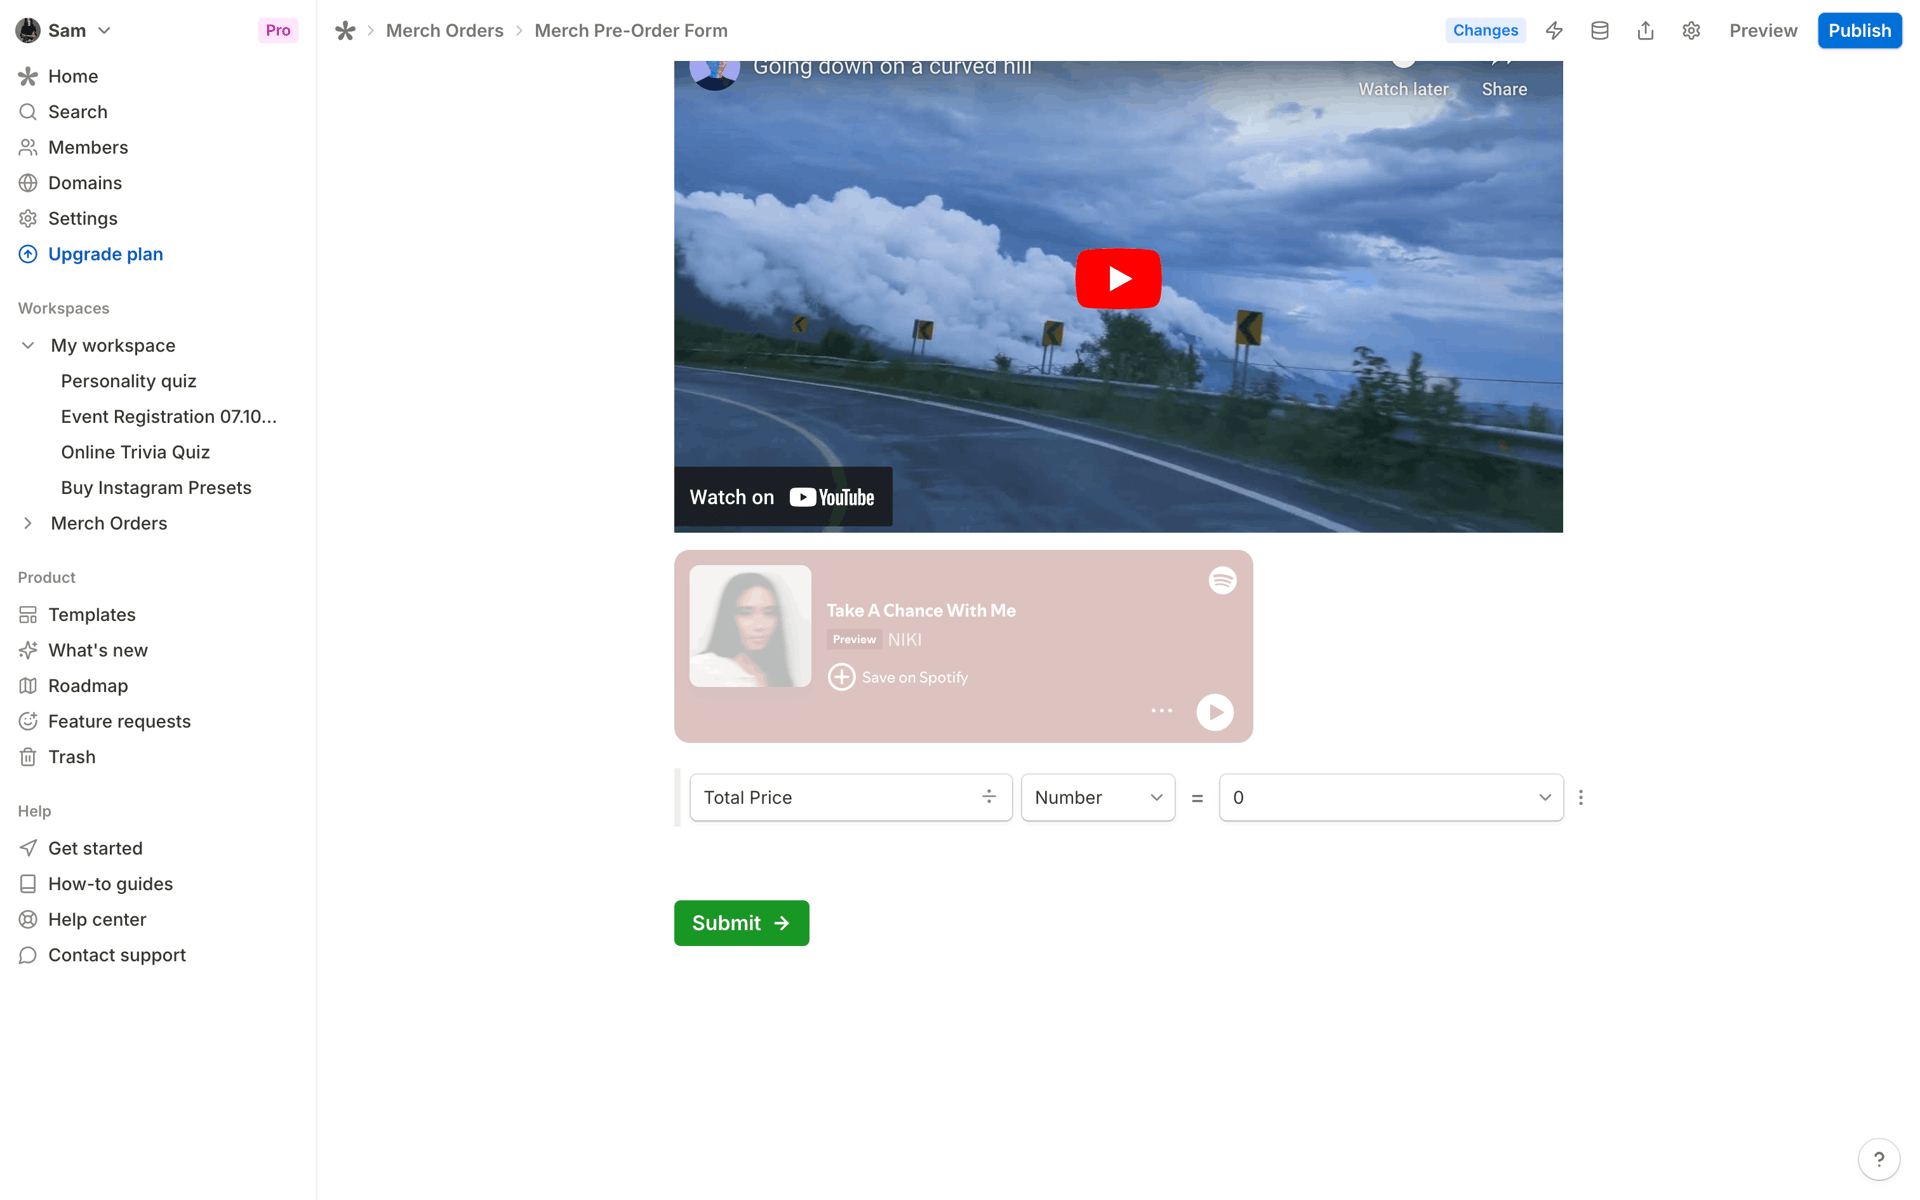
Task: Click the Publish button
Action: click(x=1859, y=31)
